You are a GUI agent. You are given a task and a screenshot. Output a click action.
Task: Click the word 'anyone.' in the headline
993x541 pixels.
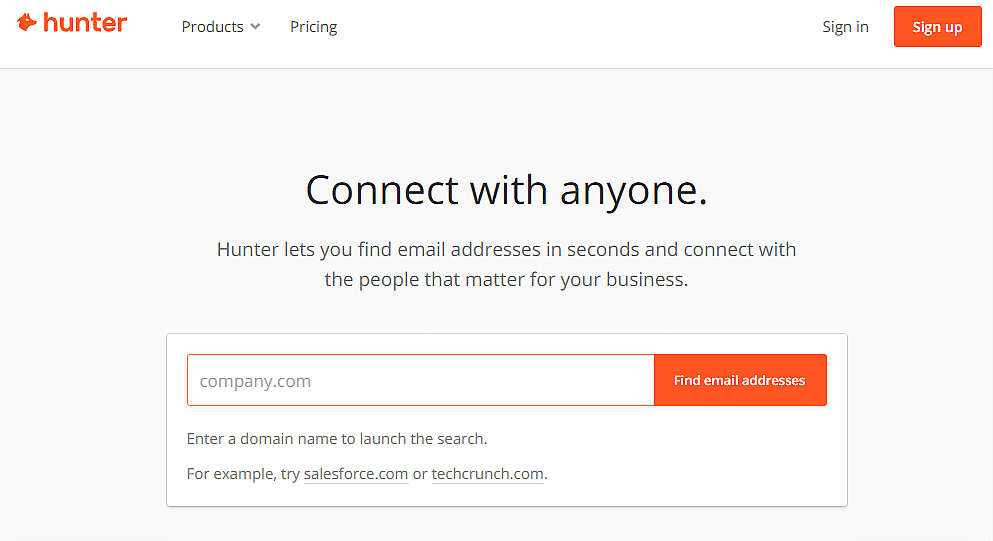(634, 190)
